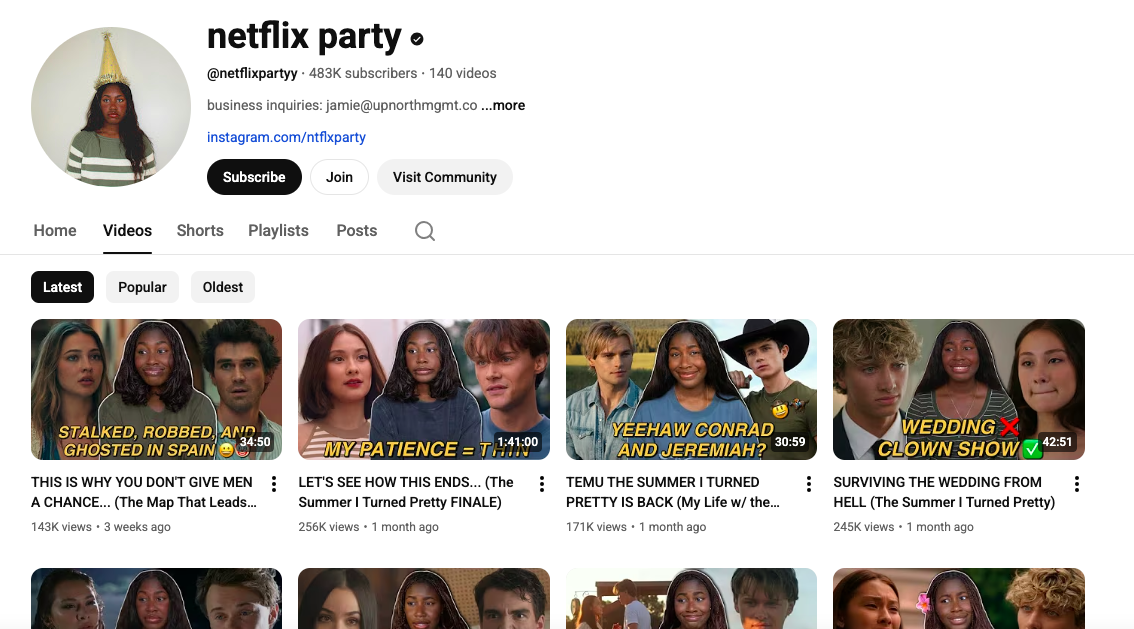Play the 'Yeehaw Conrad and Jeremiah' thumbnail video

pyautogui.click(x=691, y=389)
